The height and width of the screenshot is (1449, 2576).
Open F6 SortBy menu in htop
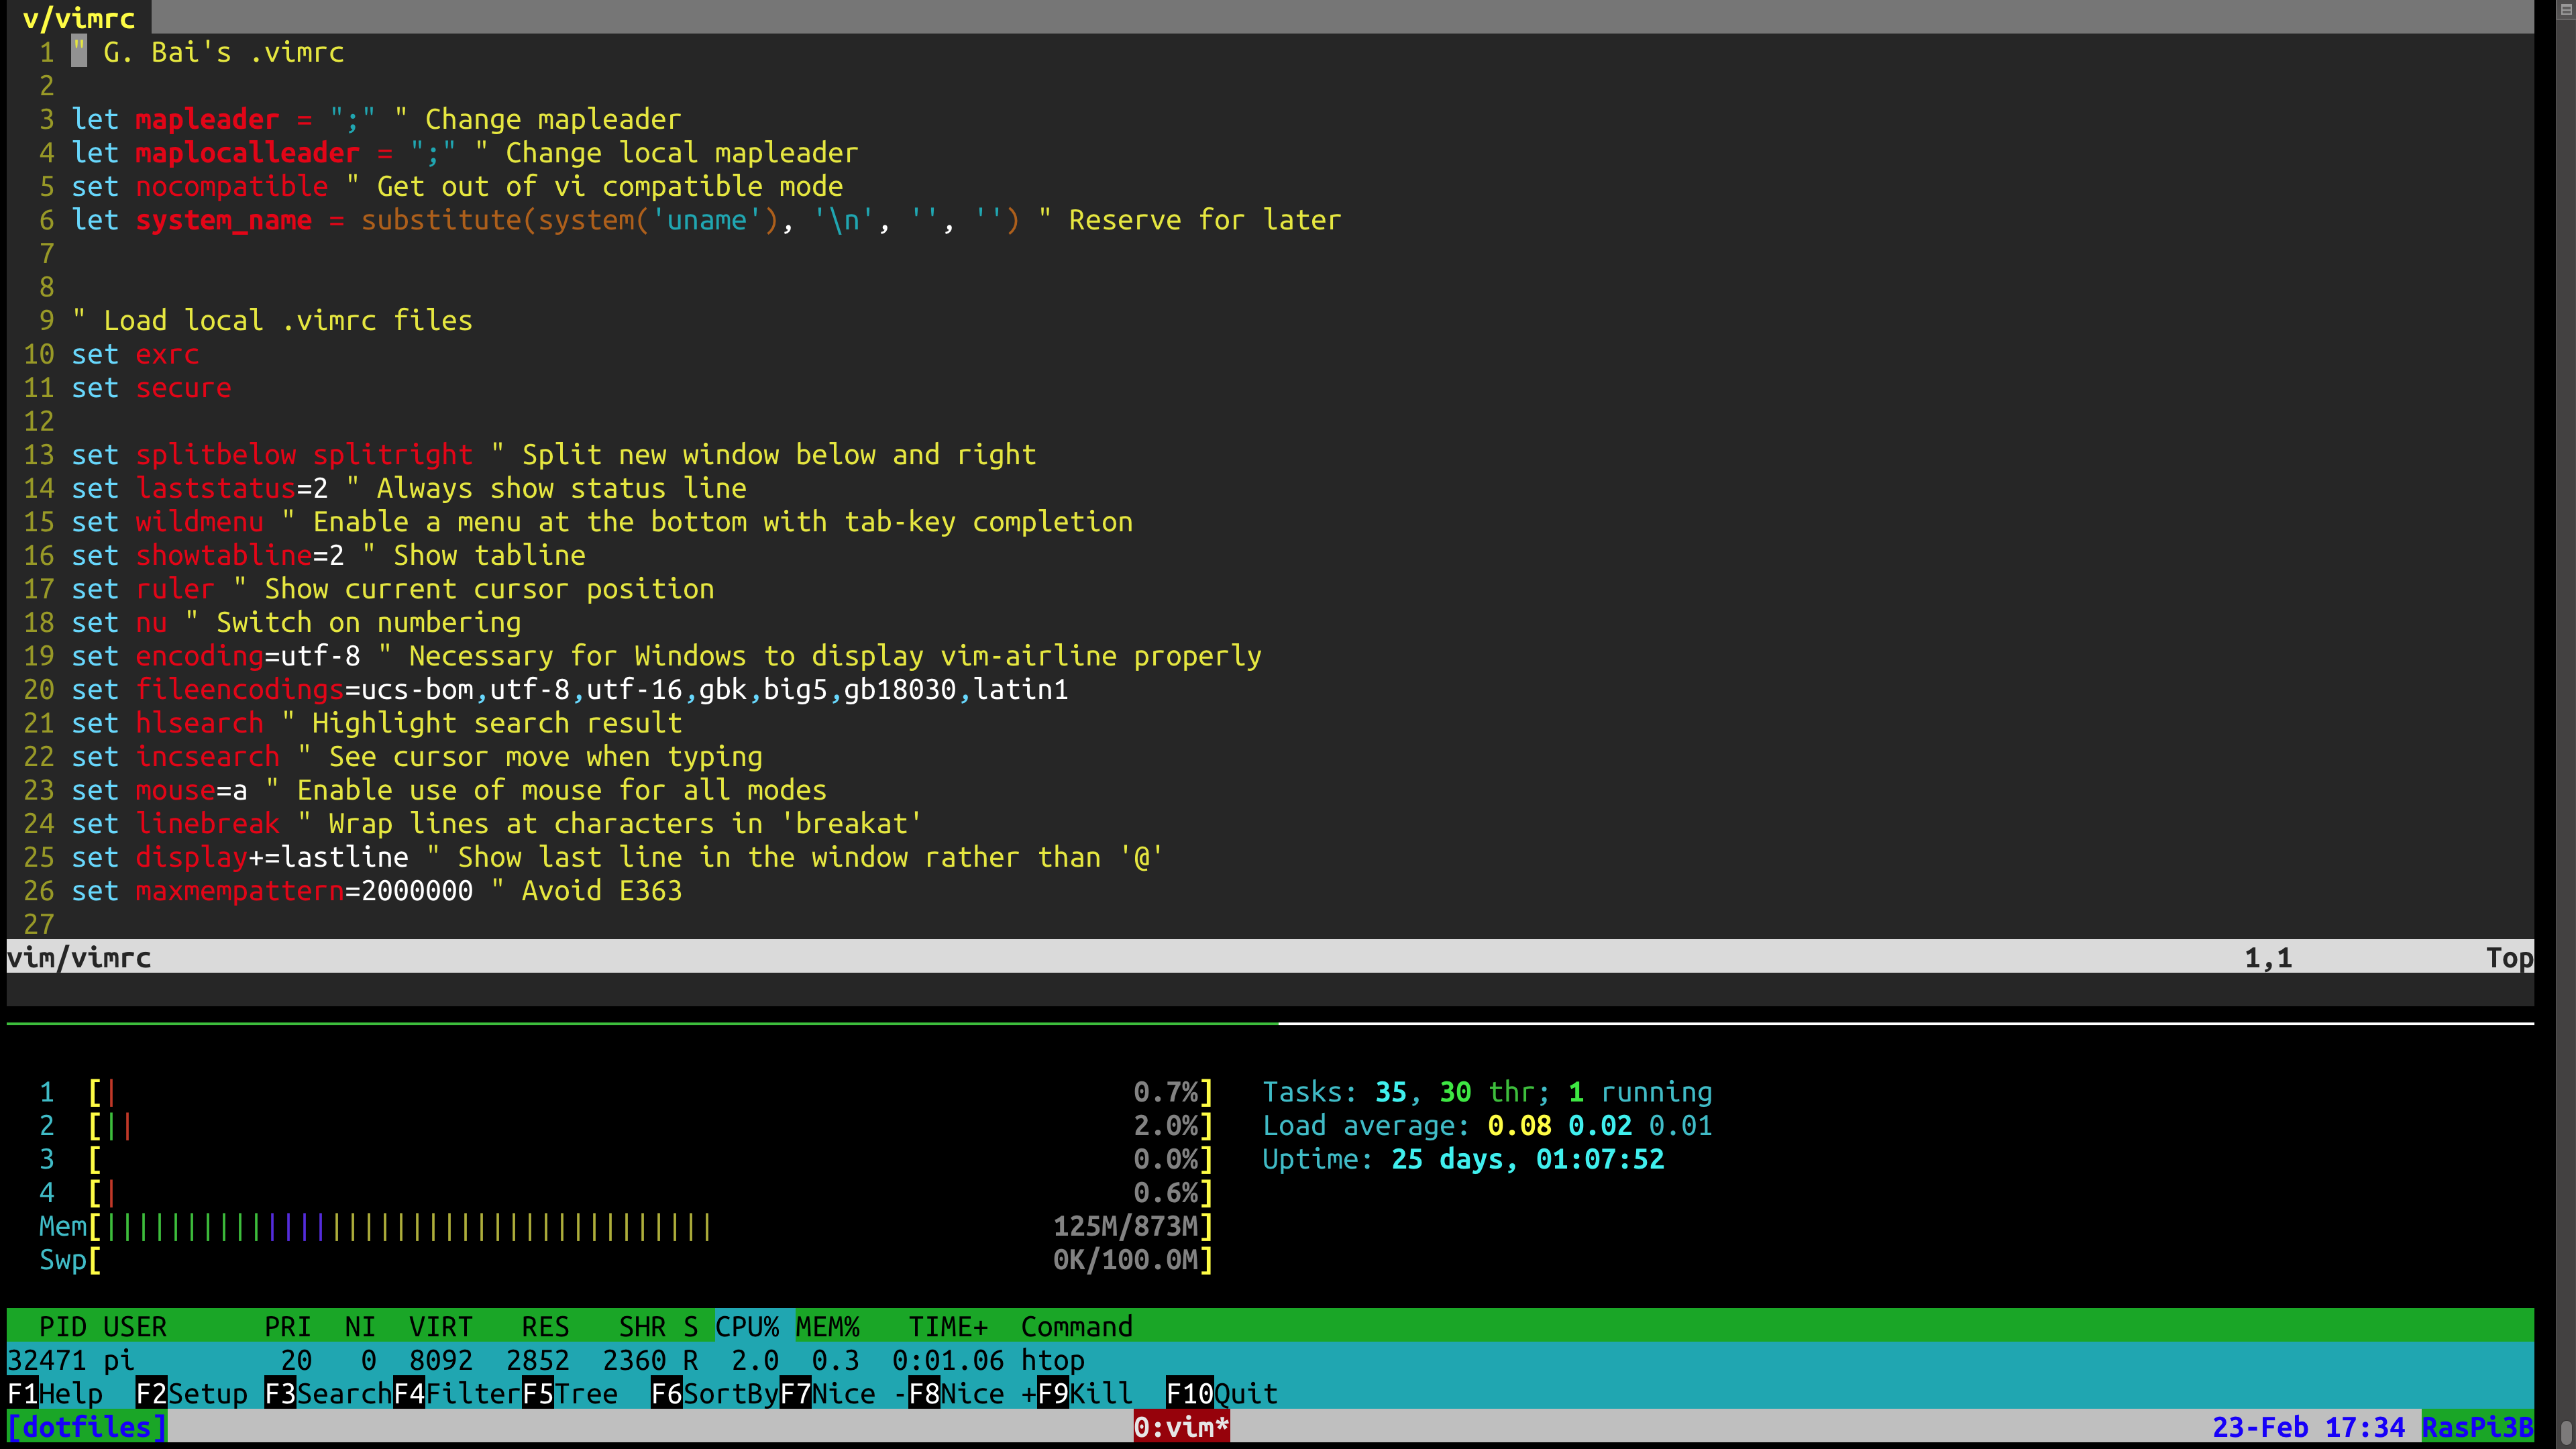(714, 1393)
